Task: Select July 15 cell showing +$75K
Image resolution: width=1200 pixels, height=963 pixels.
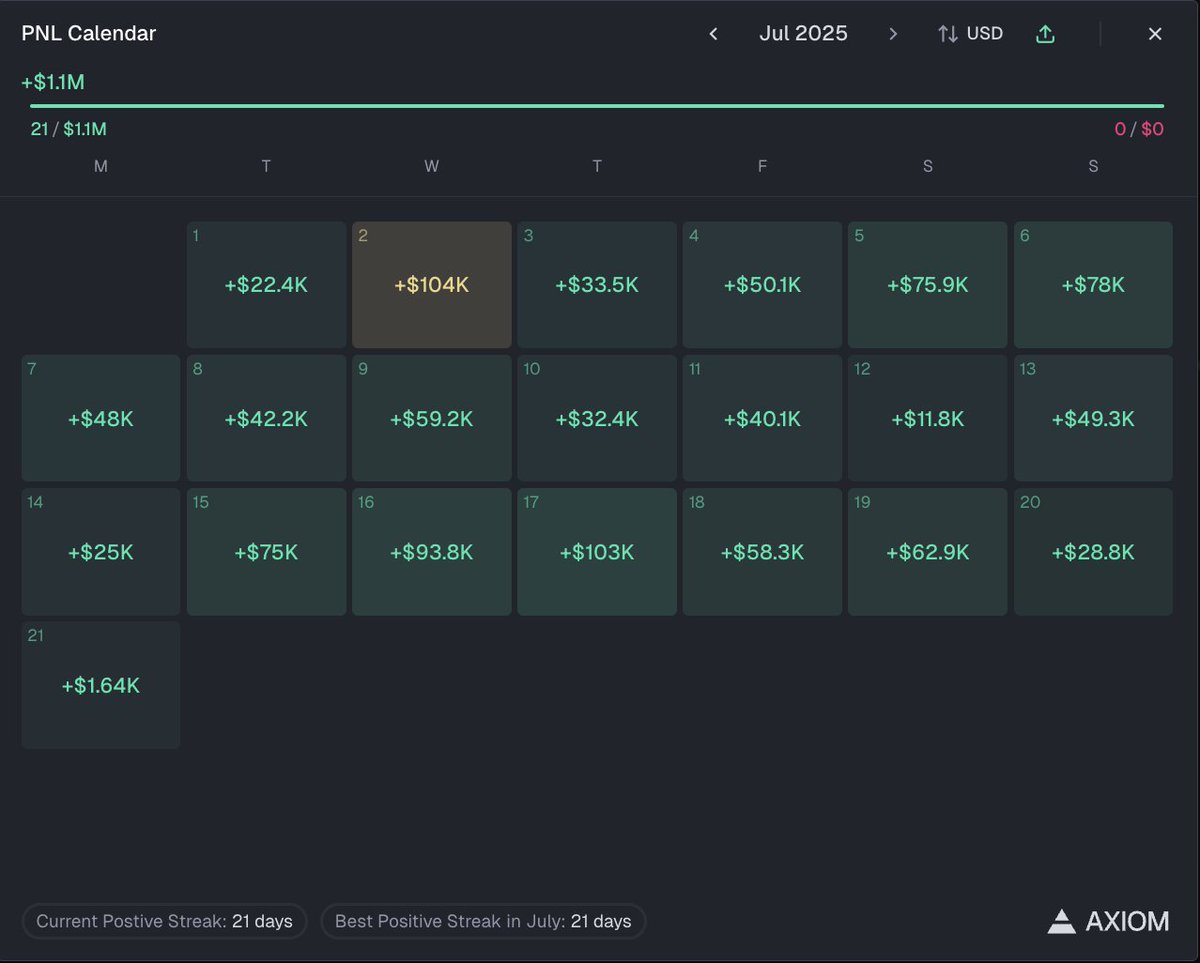Action: coord(266,552)
